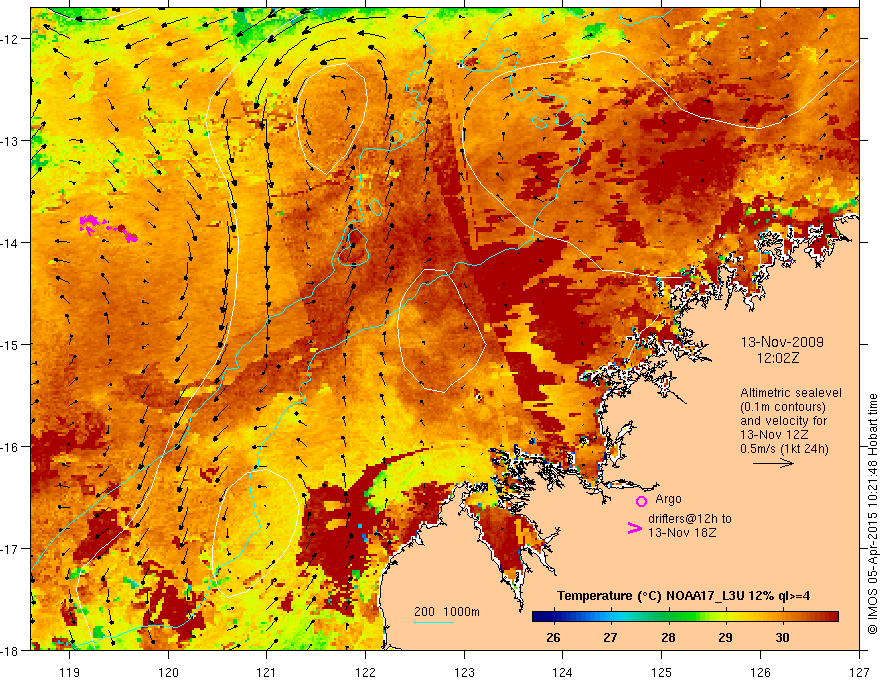Click the magenta Argo circle legend marker
Screen dimensions: 880x680
[641, 501]
